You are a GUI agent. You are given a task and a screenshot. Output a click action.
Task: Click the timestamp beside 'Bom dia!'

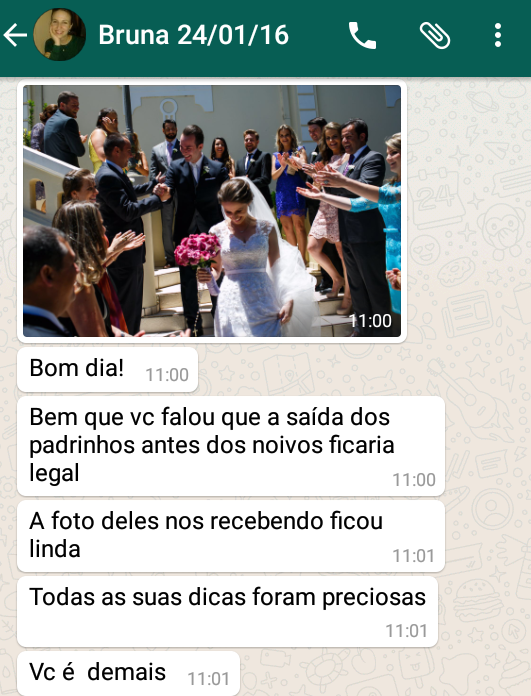[x=167, y=375]
